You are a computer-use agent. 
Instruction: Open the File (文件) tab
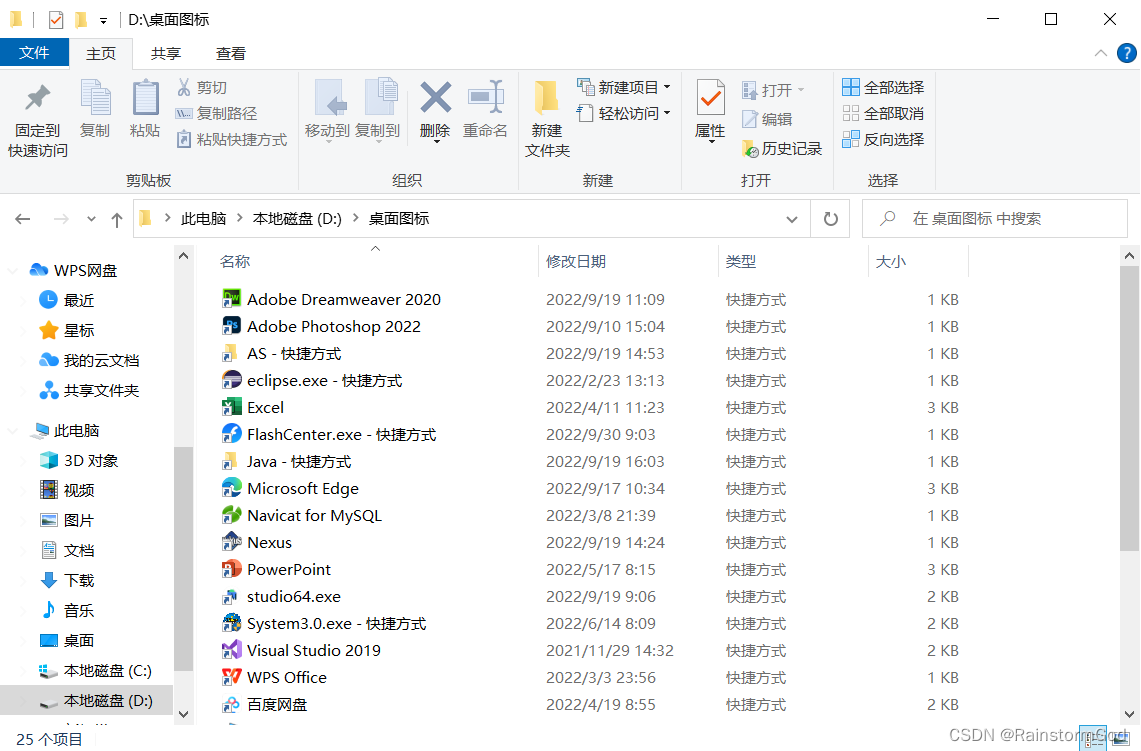34,53
